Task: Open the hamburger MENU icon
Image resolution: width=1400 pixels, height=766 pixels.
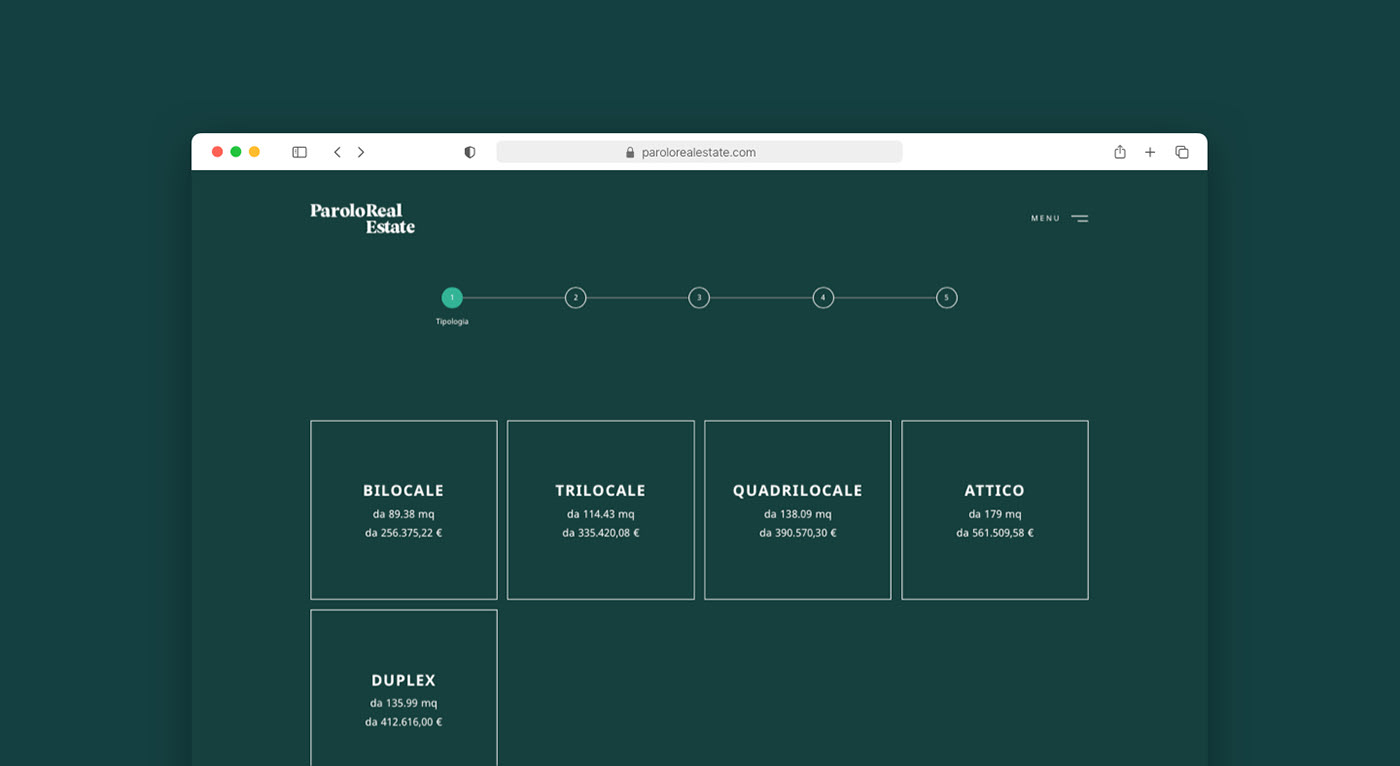Action: pos(1079,218)
